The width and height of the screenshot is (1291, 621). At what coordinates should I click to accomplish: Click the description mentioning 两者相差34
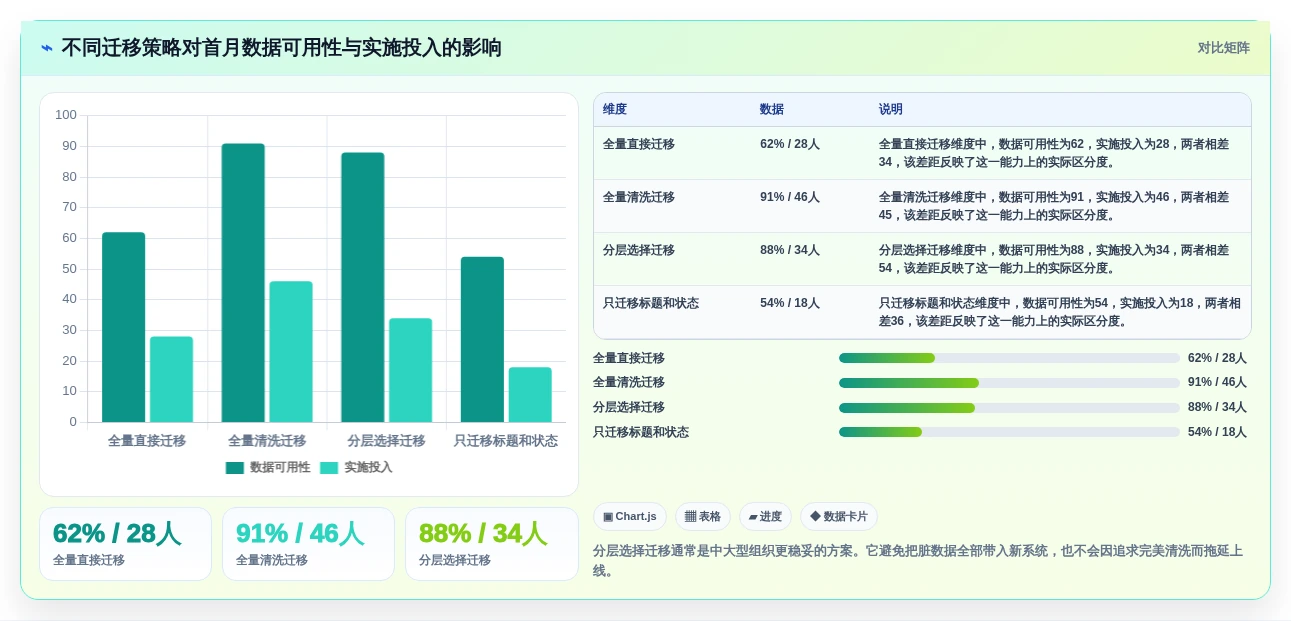click(x=1054, y=153)
